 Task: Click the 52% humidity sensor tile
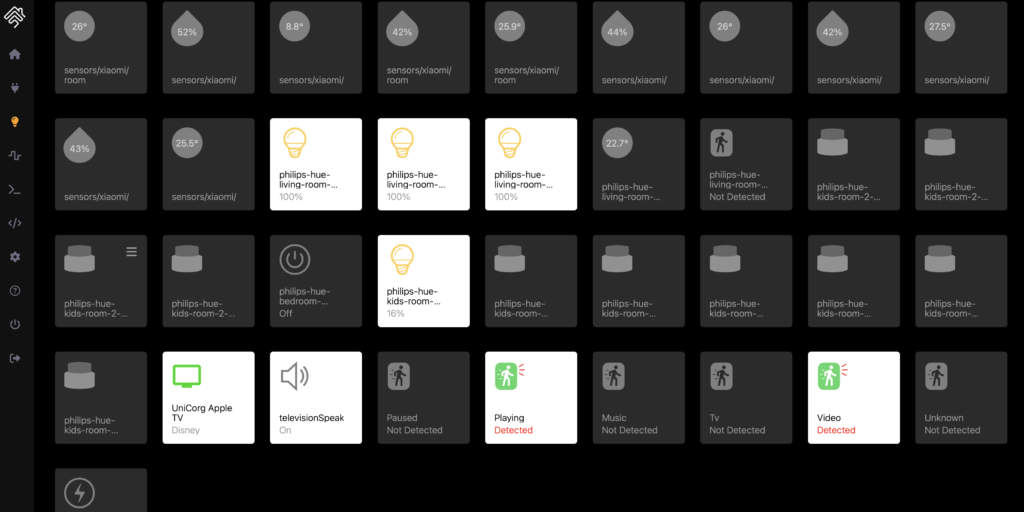pyautogui.click(x=208, y=47)
